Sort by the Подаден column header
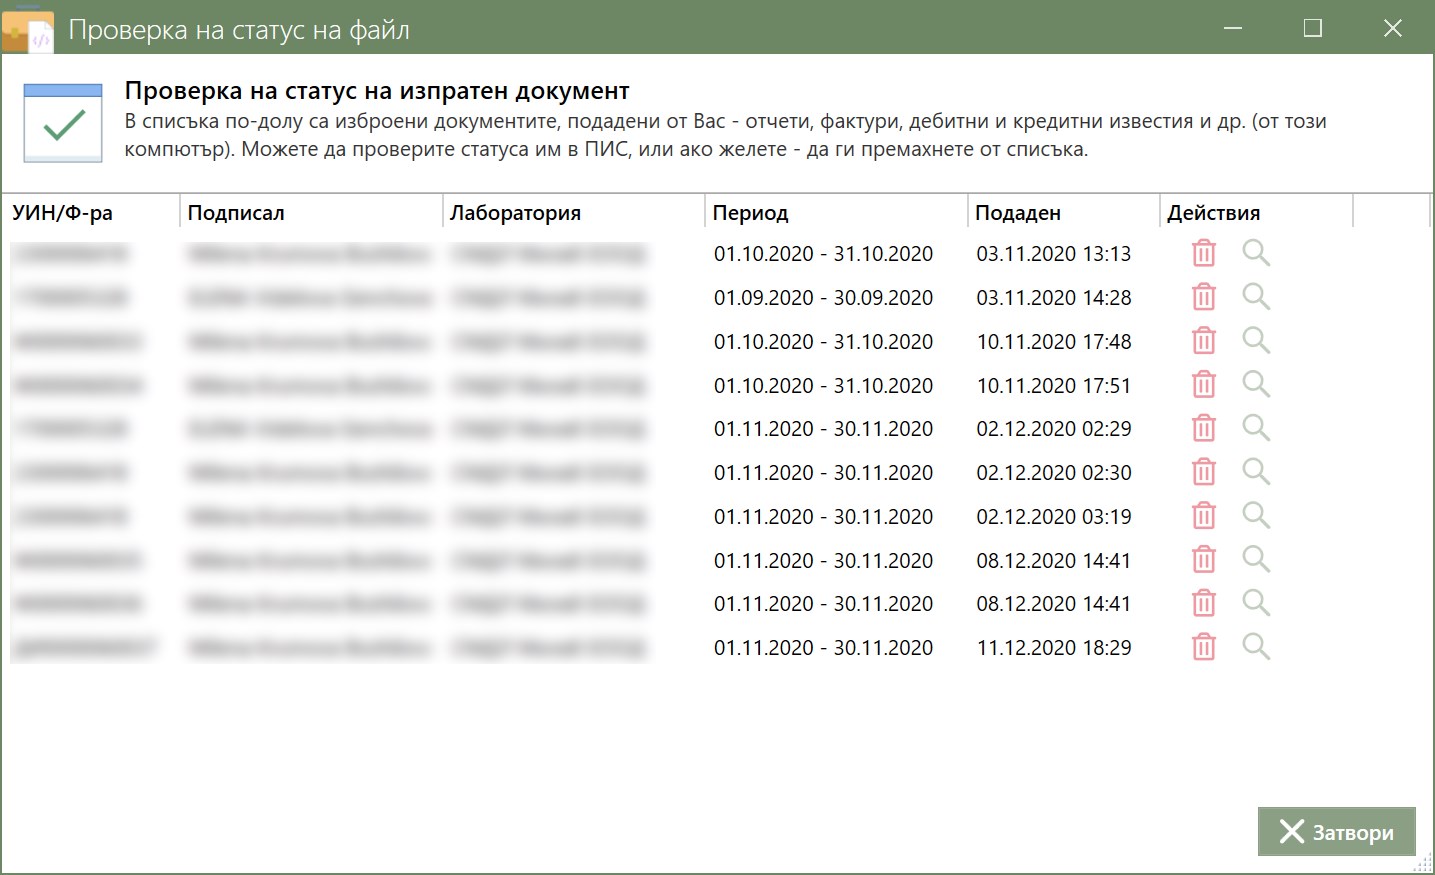 click(1063, 213)
